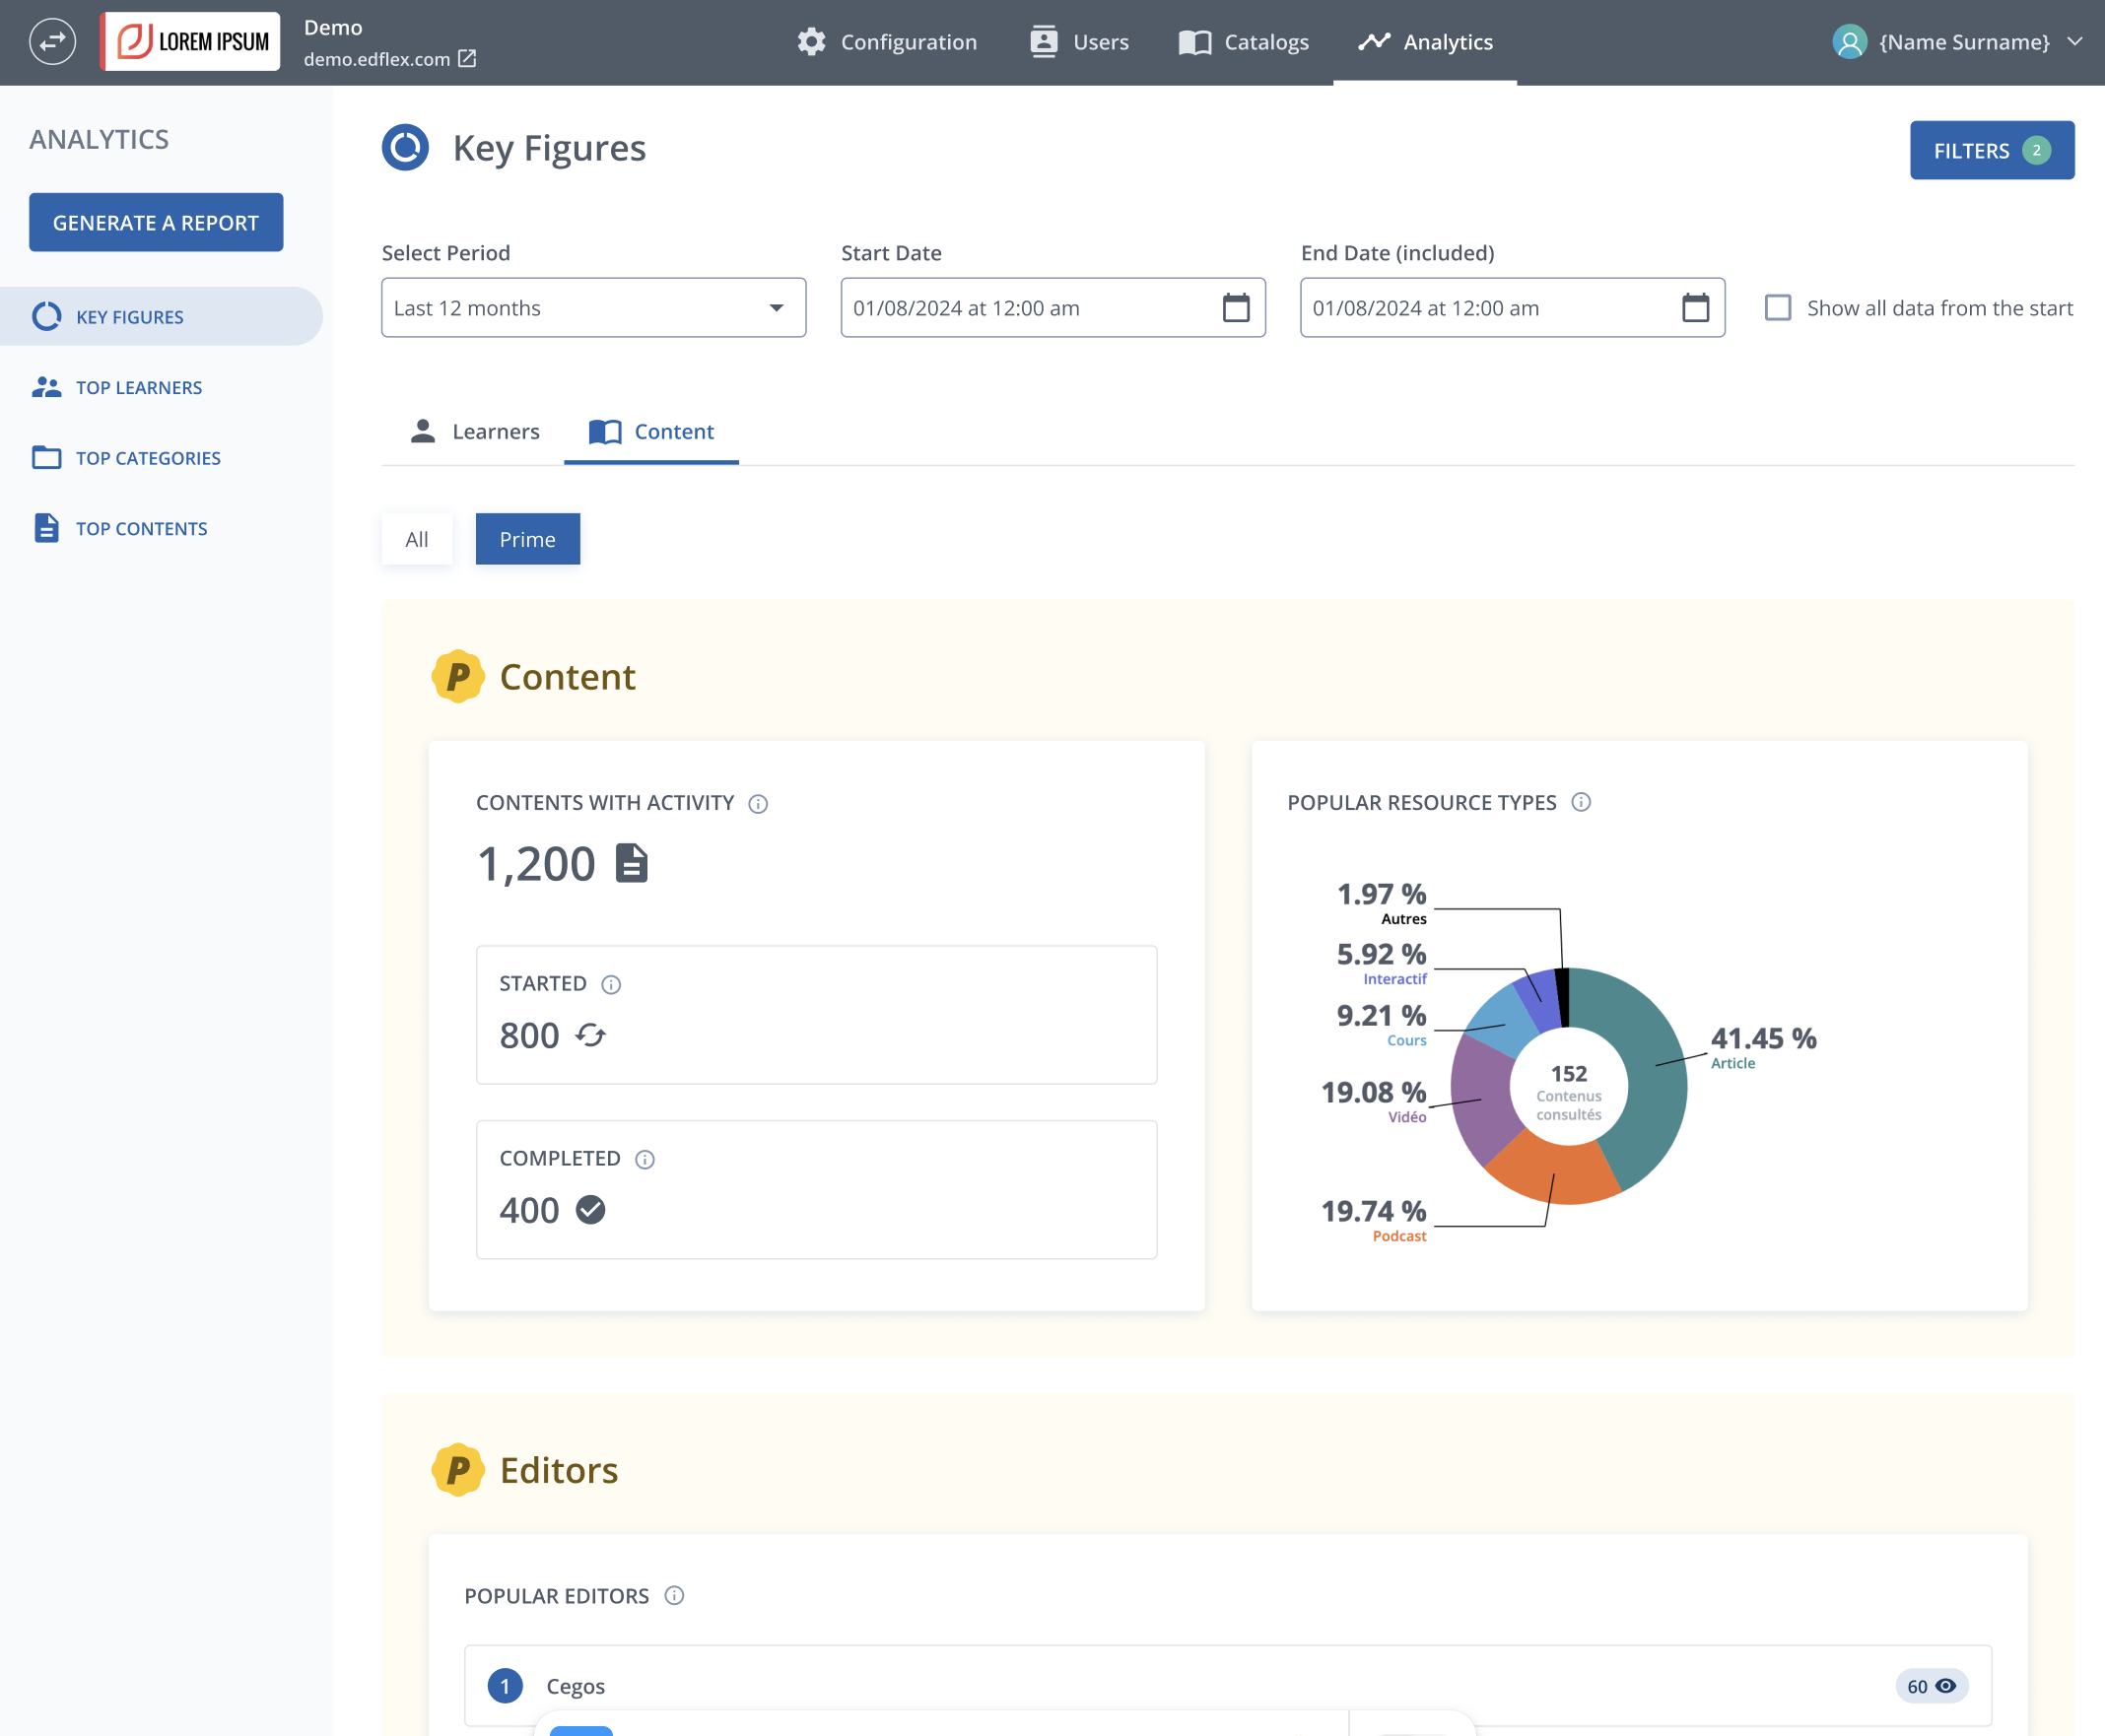
Task: Click info icon next to Completed
Action: point(645,1159)
